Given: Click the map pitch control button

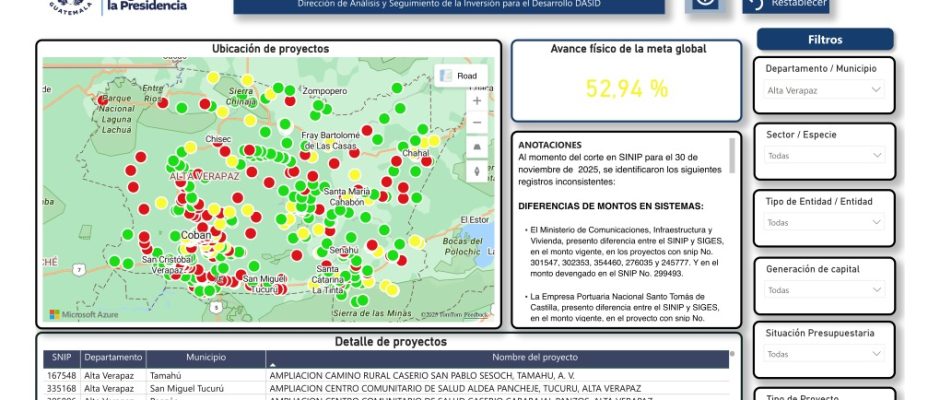Looking at the screenshot, I should pyautogui.click(x=477, y=147).
